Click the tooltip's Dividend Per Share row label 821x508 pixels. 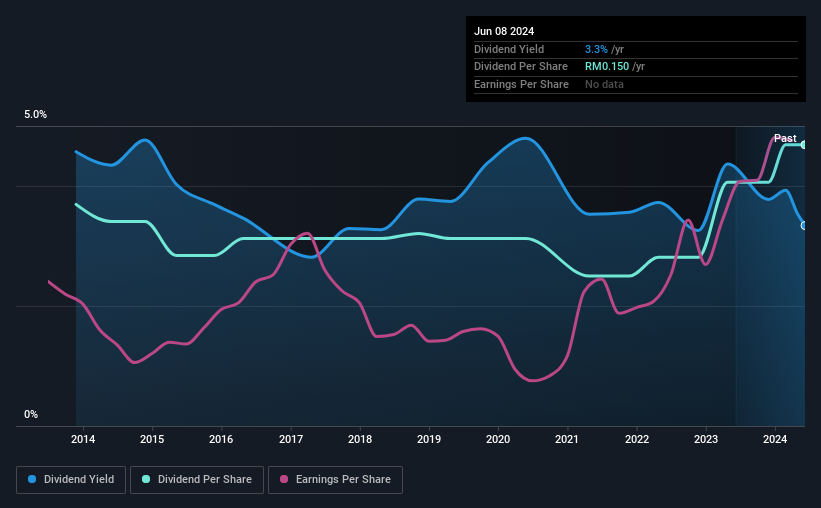coord(520,67)
